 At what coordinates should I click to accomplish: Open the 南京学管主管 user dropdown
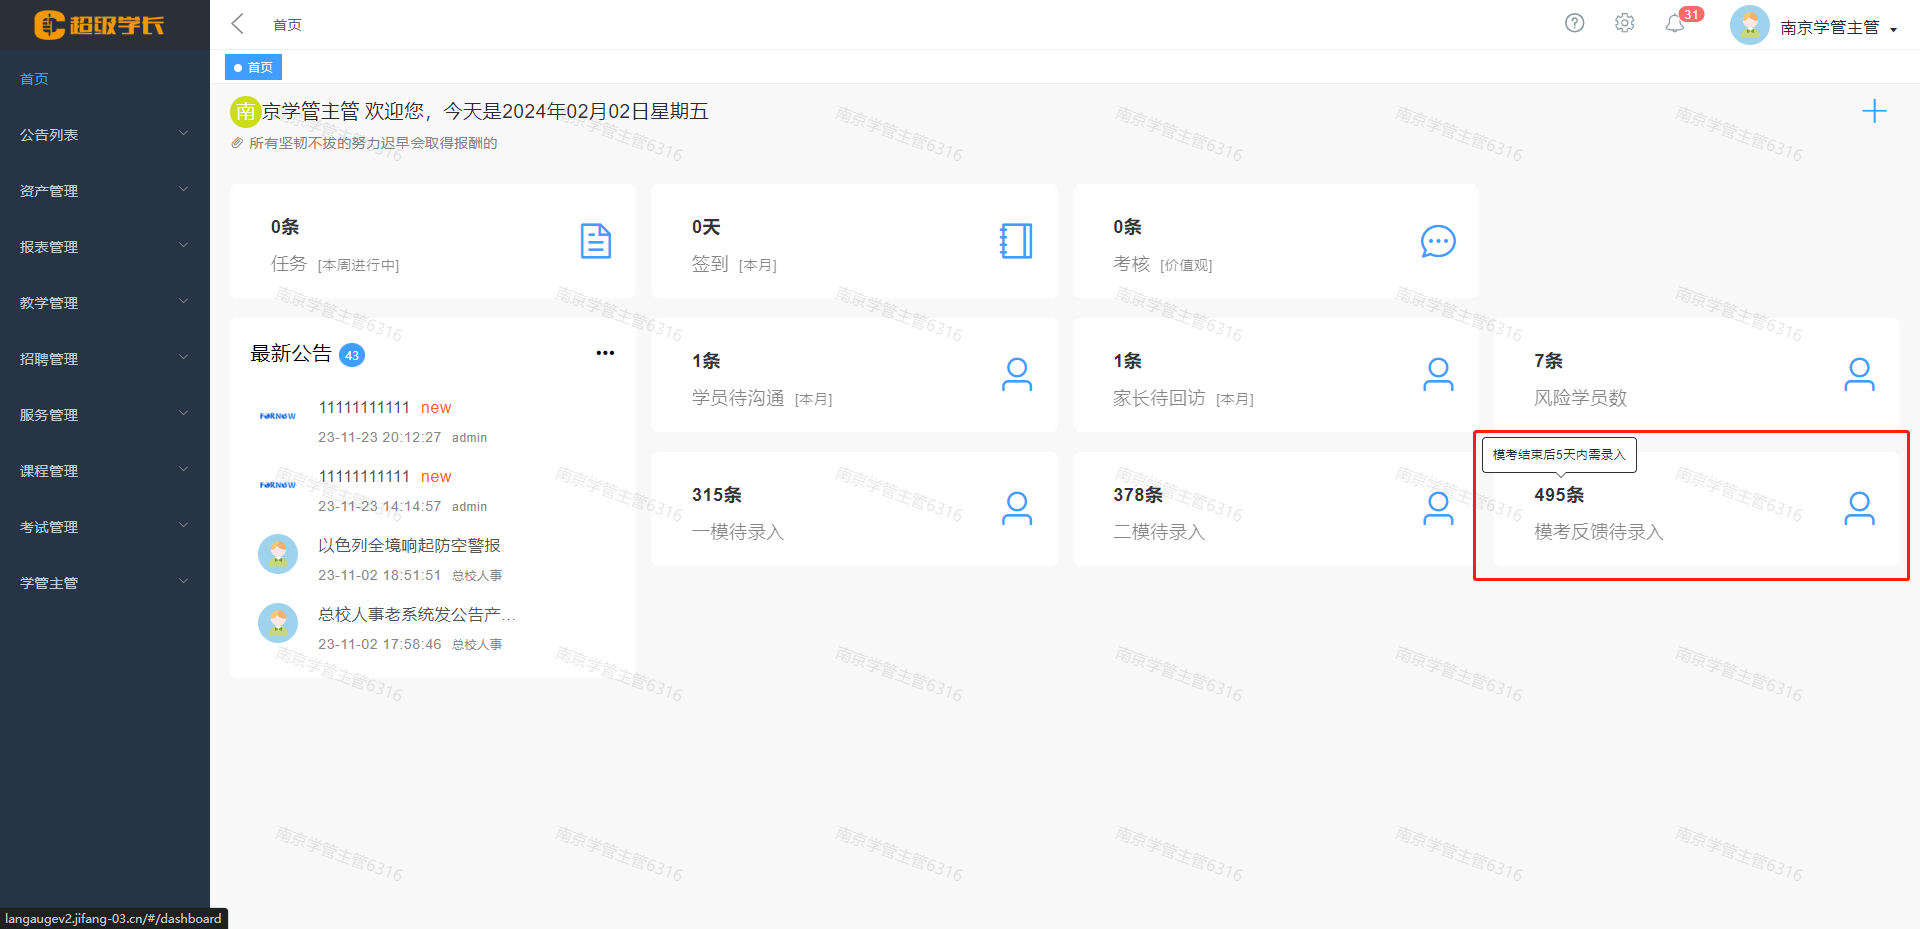1829,27
